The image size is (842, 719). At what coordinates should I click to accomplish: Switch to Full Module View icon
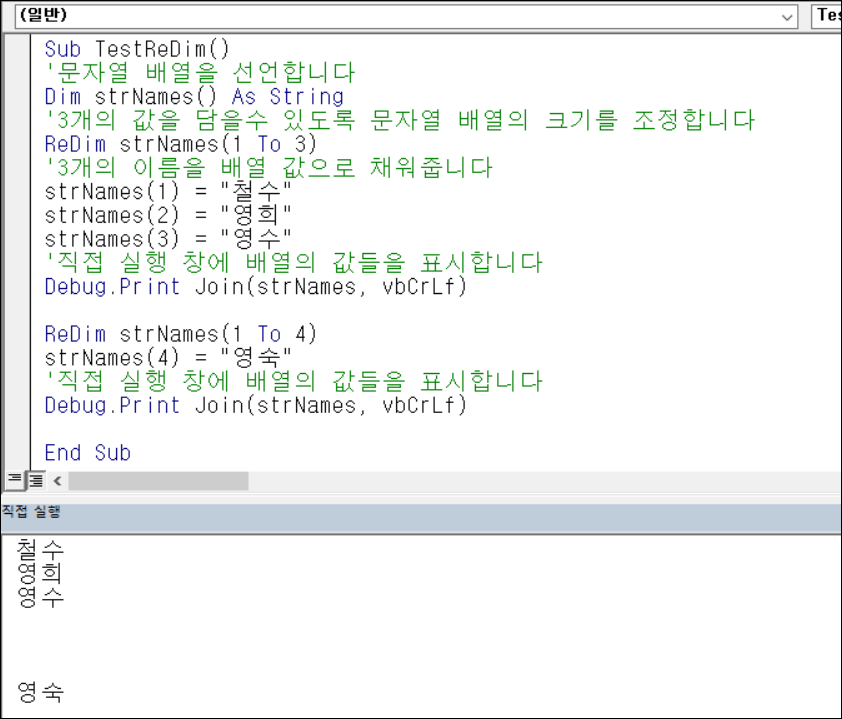coord(36,480)
